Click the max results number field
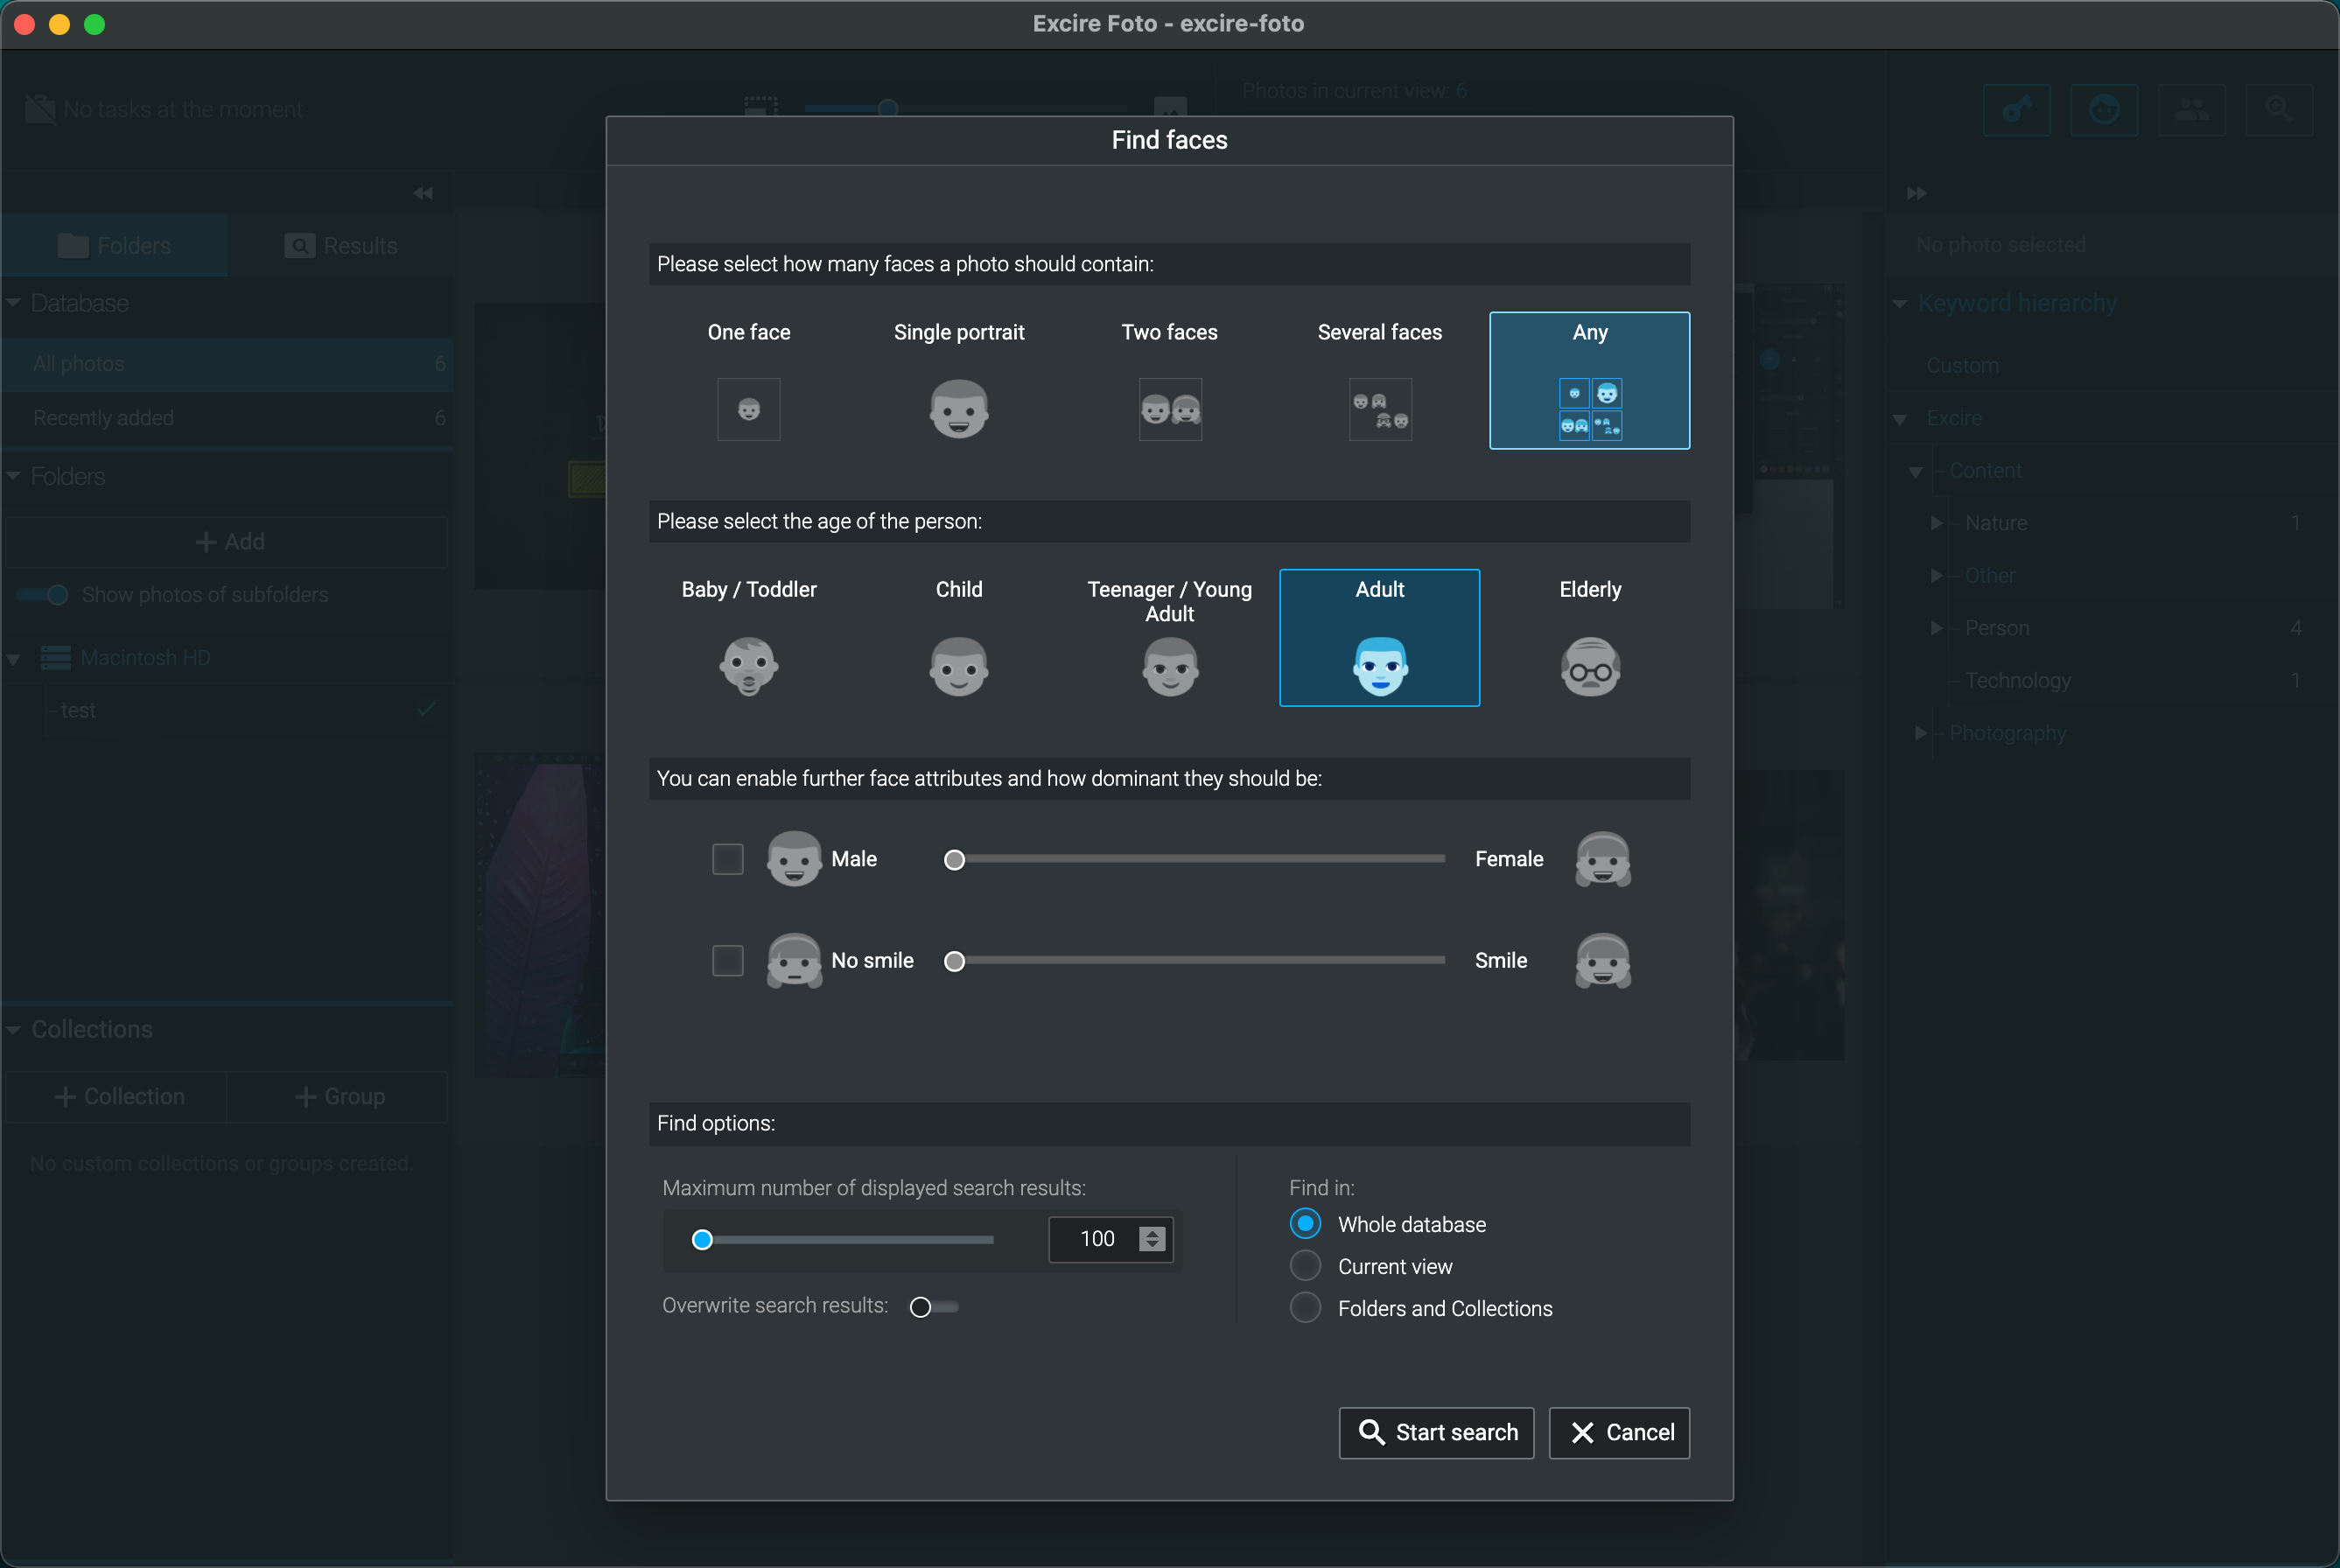This screenshot has width=2340, height=1568. (1096, 1239)
